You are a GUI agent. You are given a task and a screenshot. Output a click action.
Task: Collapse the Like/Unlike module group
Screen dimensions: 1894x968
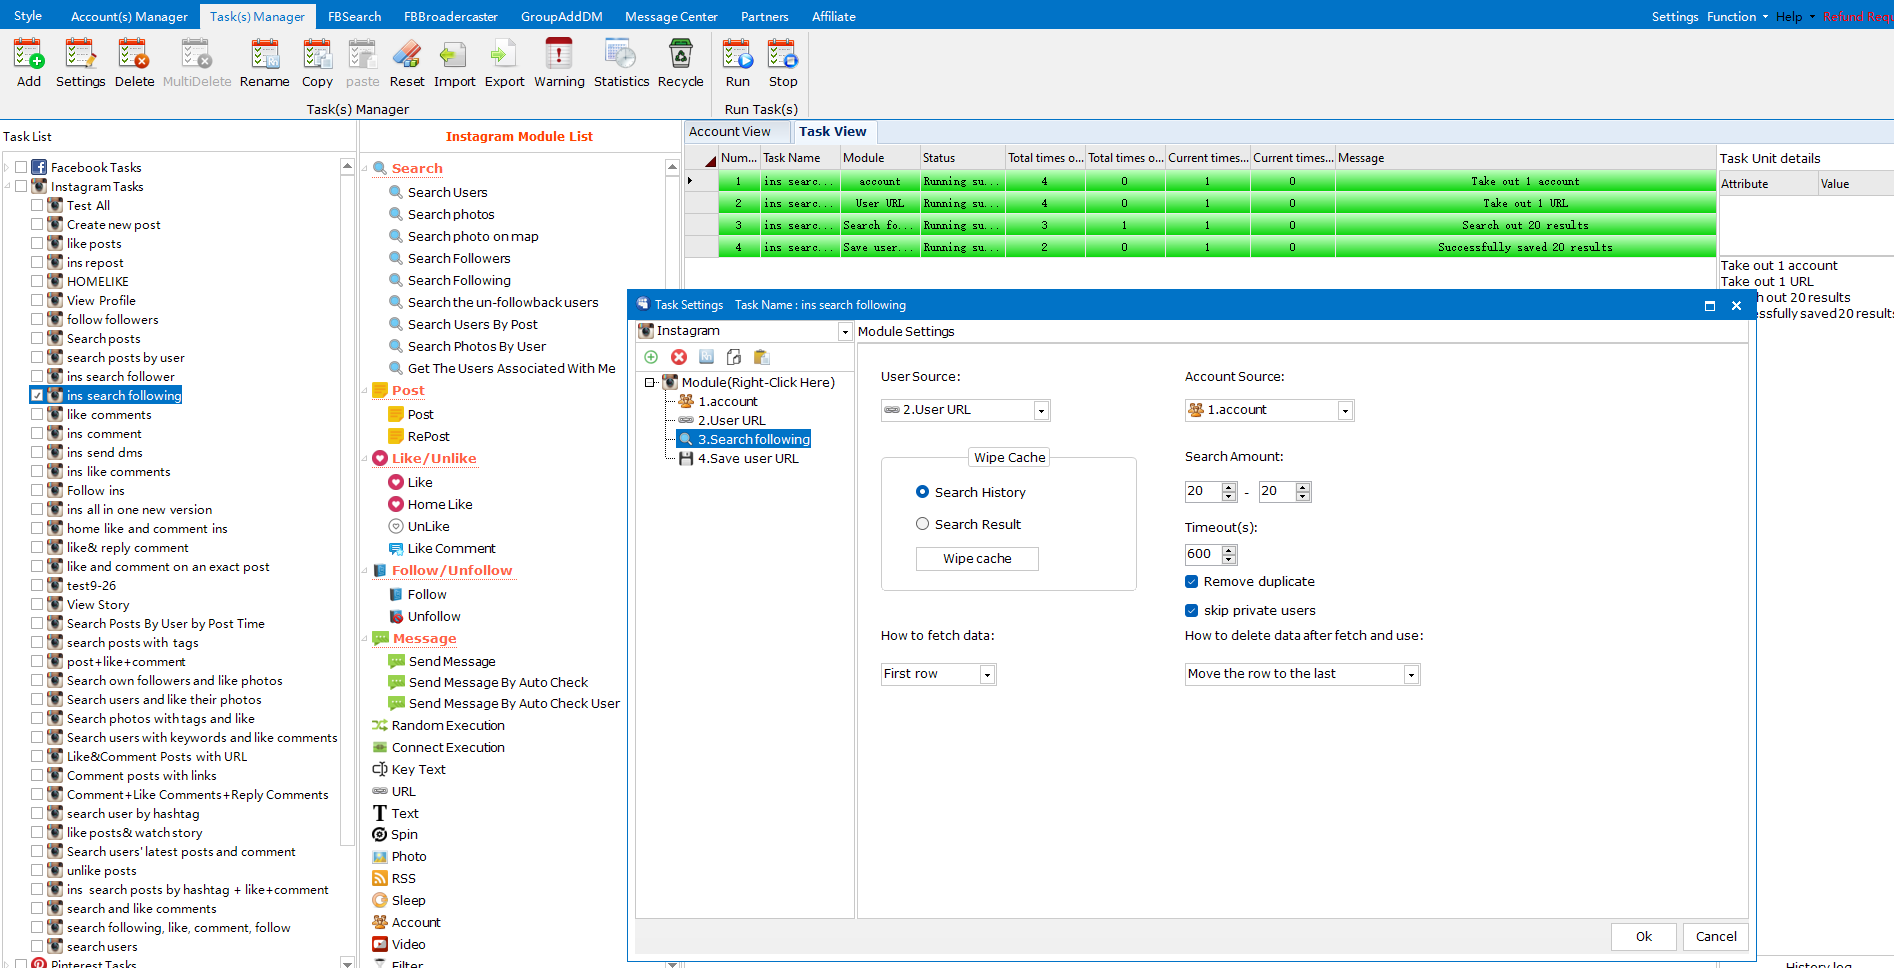pos(365,459)
